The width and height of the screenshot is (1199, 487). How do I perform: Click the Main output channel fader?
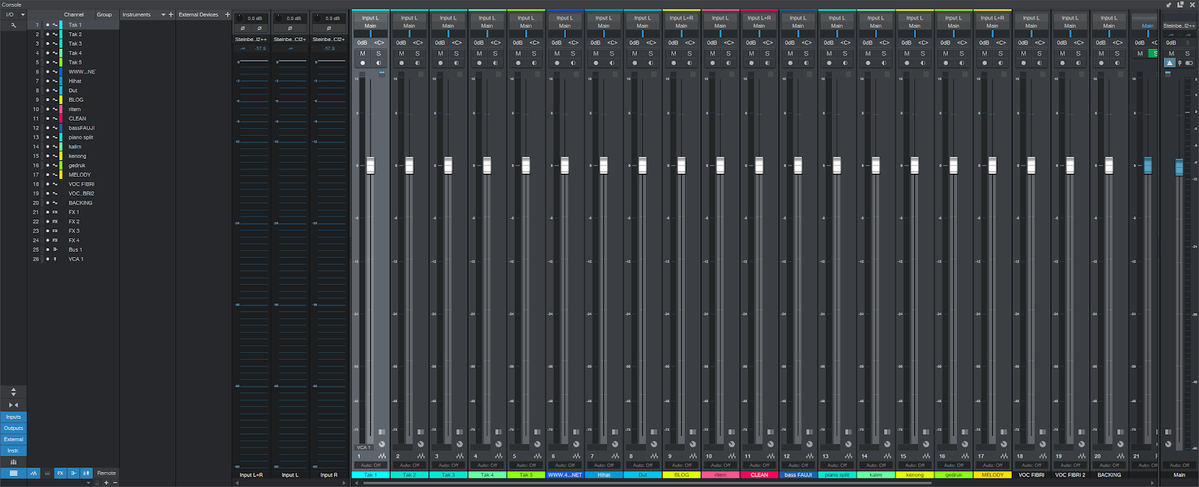(x=1178, y=165)
